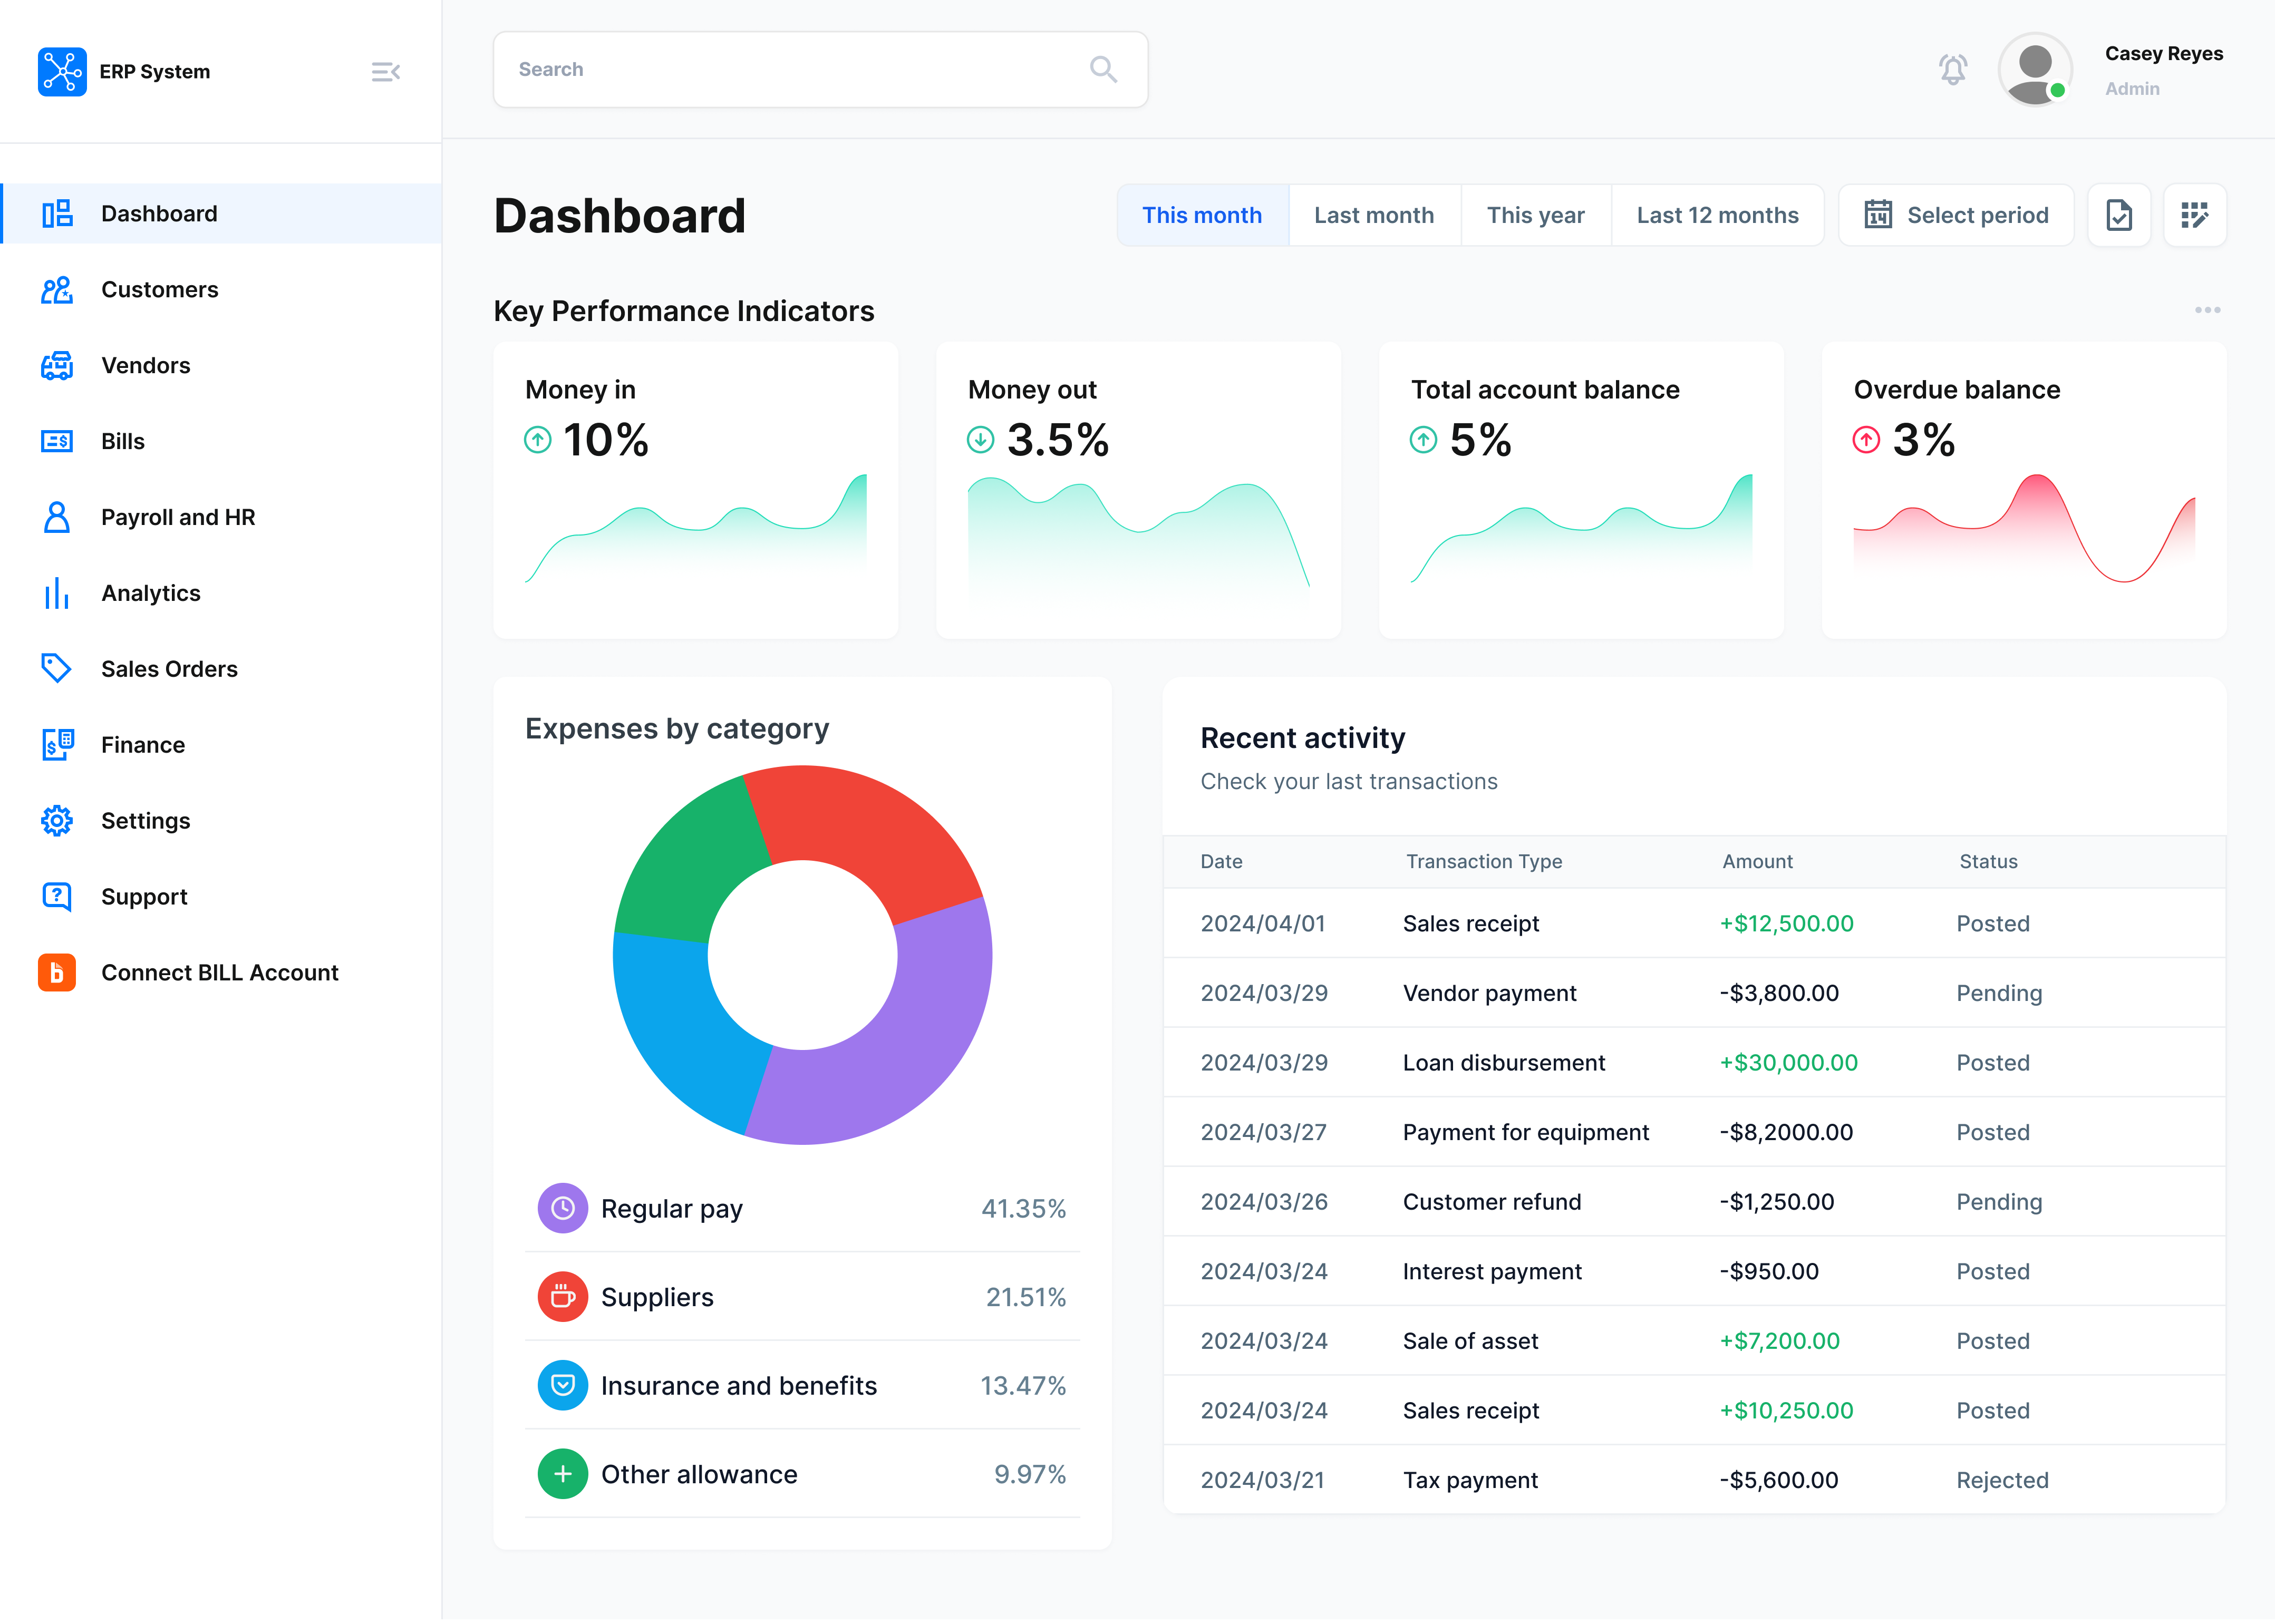This screenshot has height=1624, width=2275.
Task: Collapse the sidebar with the menu icon
Action: (385, 72)
